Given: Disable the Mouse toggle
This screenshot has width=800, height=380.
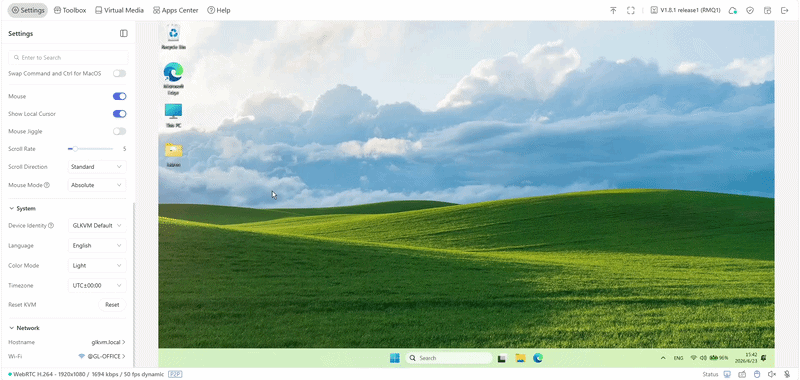Looking at the screenshot, I should [119, 96].
